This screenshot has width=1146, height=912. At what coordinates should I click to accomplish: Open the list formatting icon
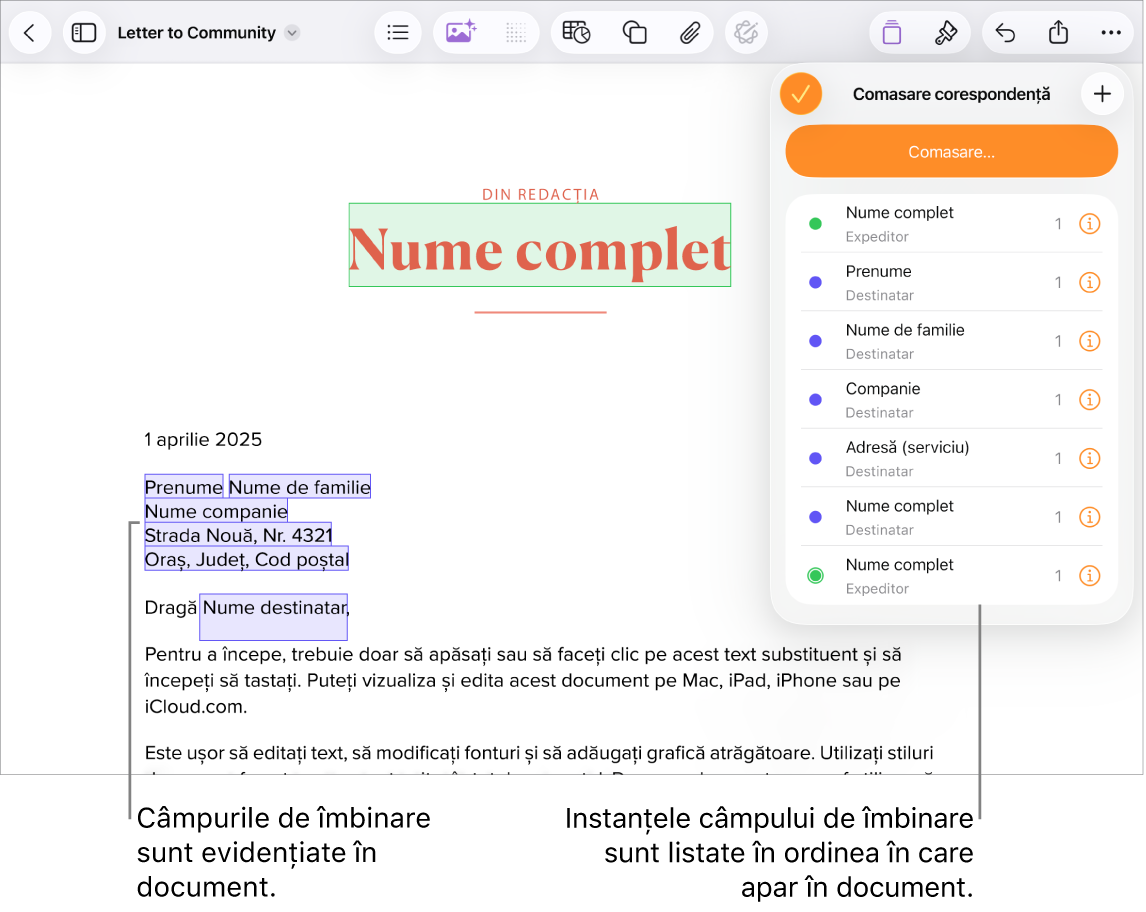398,33
